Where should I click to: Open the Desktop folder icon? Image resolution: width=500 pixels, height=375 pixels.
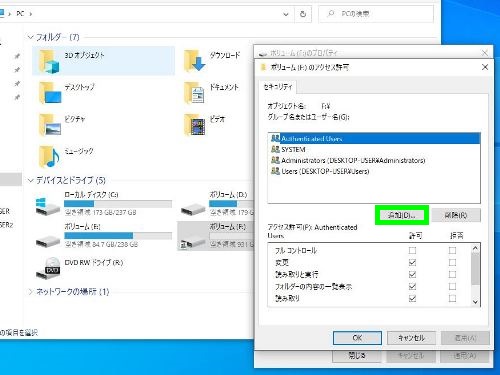[50, 93]
